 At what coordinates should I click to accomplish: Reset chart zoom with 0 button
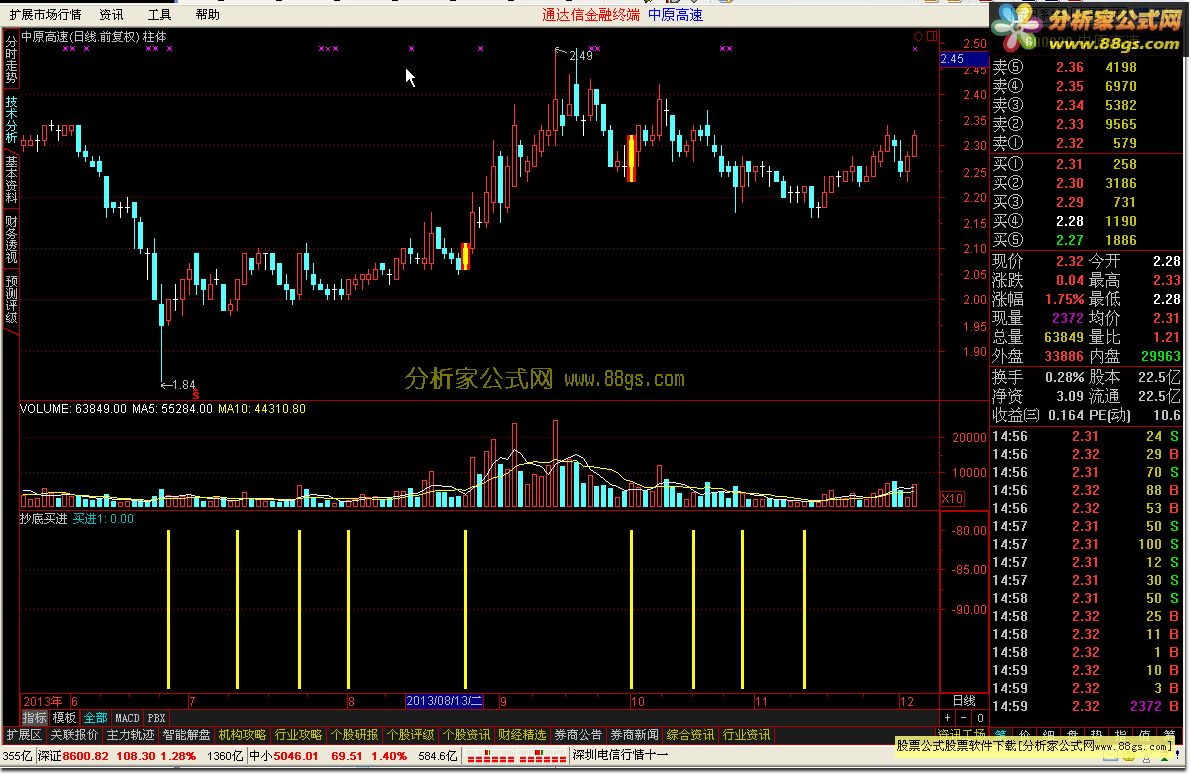click(x=980, y=718)
